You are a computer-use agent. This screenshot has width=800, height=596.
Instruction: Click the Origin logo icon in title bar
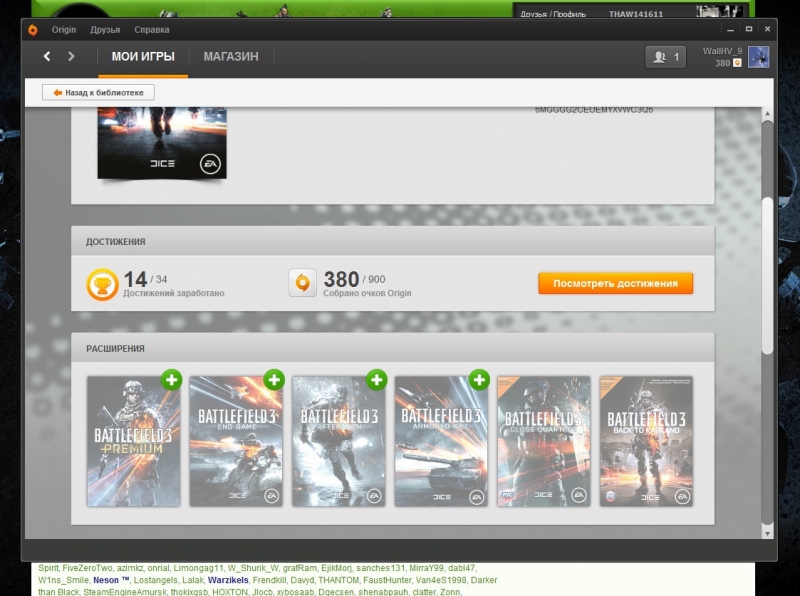33,30
